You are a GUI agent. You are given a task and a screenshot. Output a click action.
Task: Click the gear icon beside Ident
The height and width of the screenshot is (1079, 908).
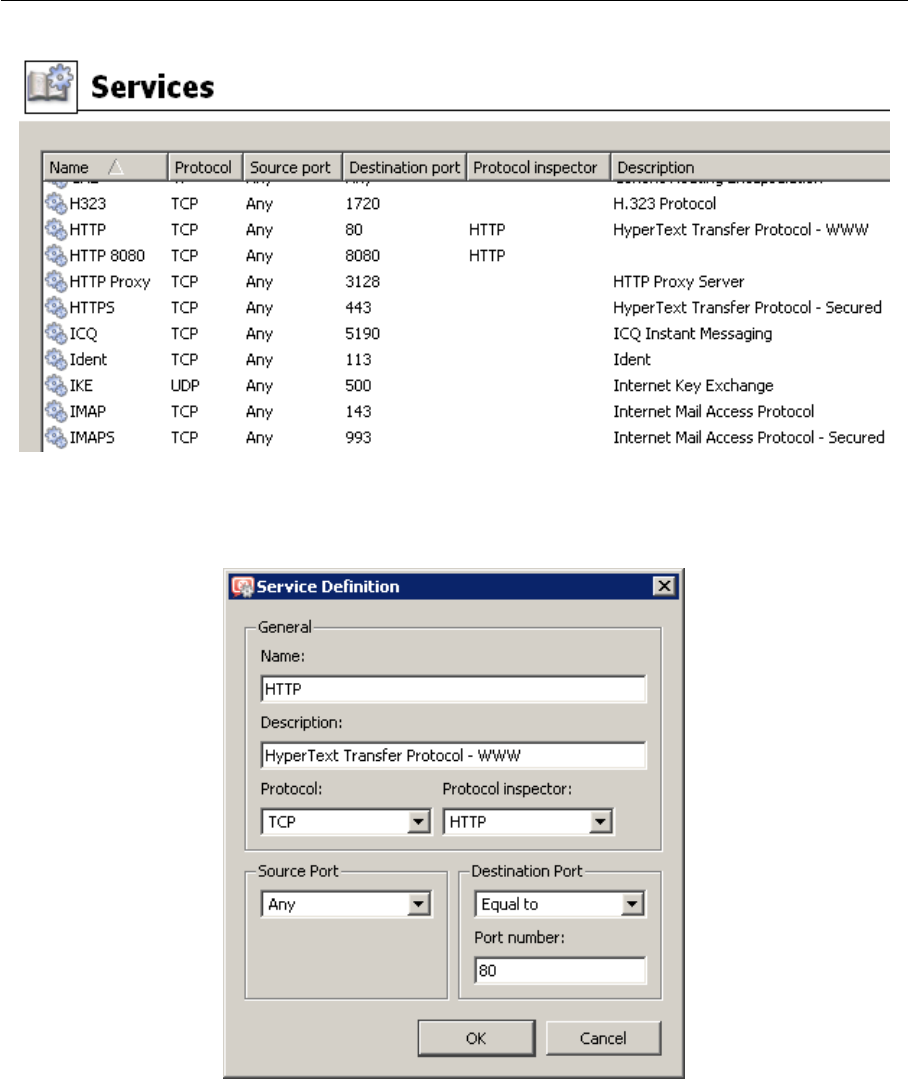(56, 359)
